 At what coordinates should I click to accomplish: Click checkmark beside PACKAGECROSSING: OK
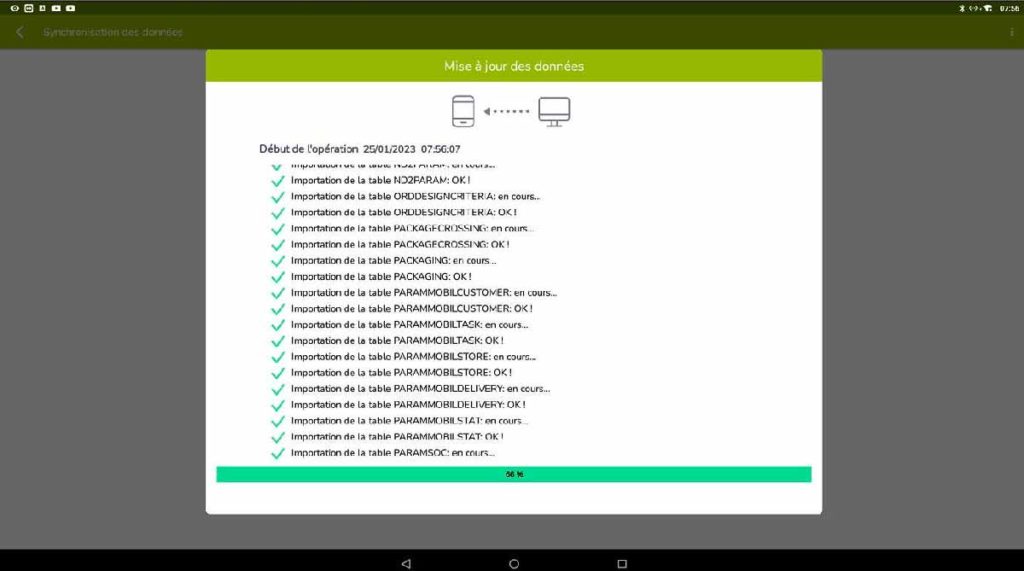[278, 245]
